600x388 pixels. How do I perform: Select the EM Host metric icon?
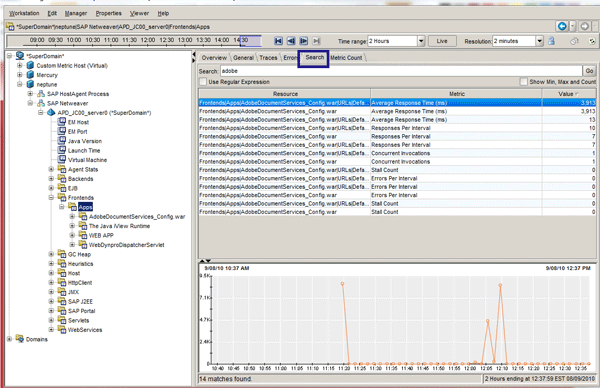pyautogui.click(x=62, y=122)
